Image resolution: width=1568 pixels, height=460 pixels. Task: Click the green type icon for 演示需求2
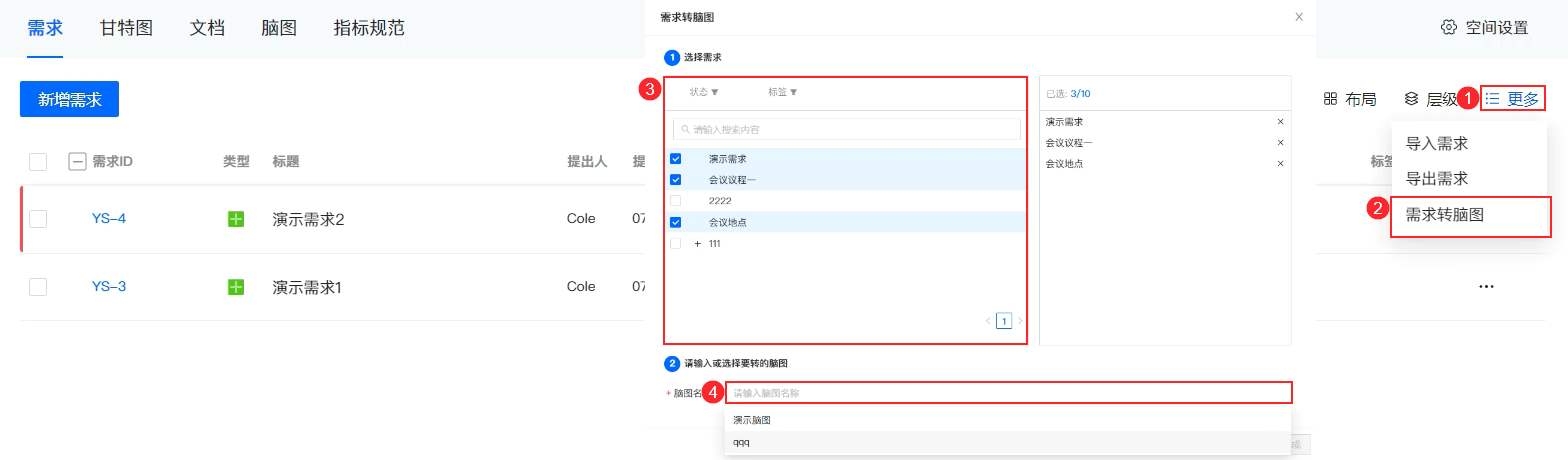pos(236,219)
